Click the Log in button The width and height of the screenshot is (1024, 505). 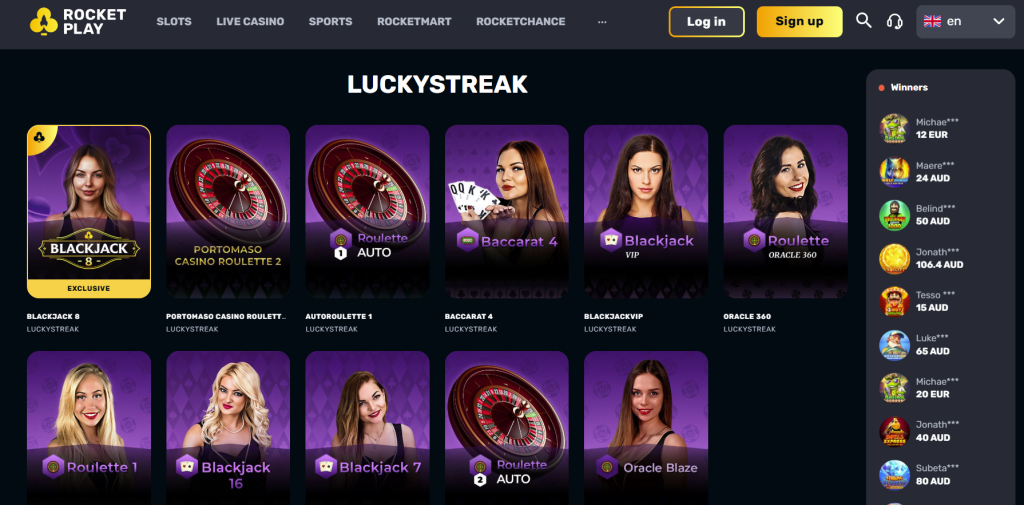point(707,22)
